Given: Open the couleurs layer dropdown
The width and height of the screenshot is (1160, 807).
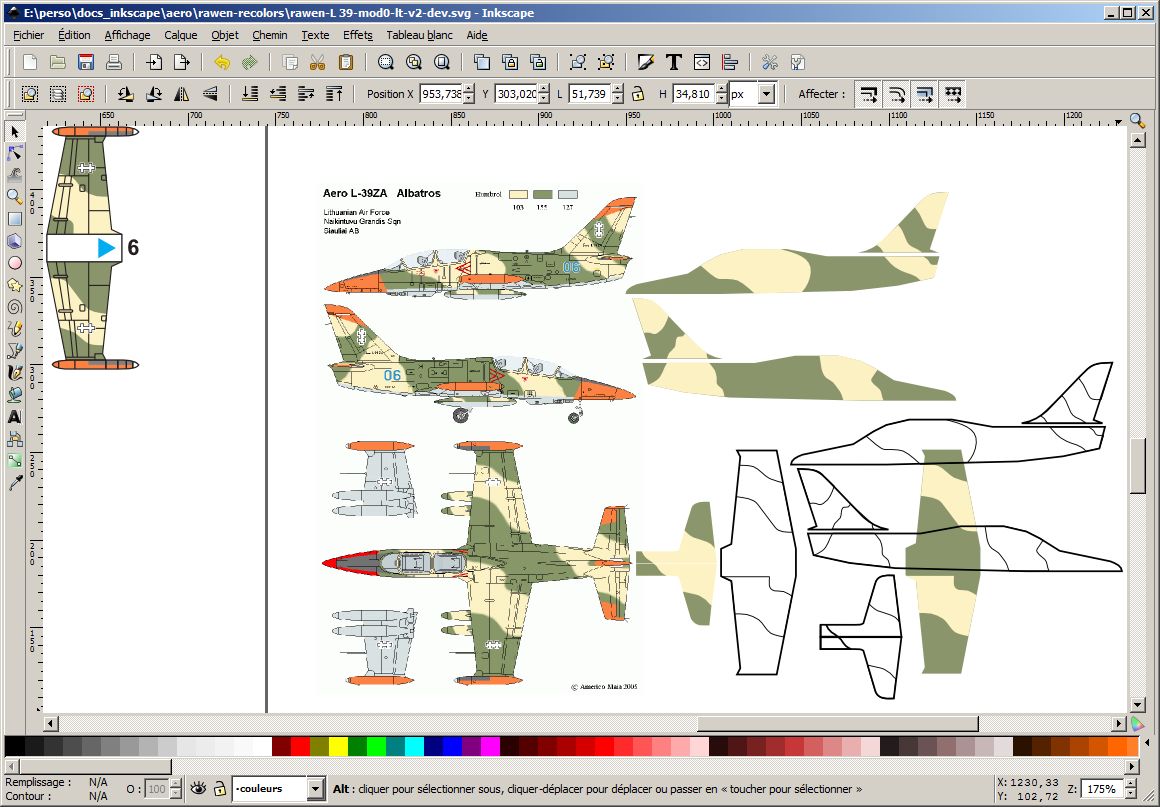Looking at the screenshot, I should click(x=315, y=789).
